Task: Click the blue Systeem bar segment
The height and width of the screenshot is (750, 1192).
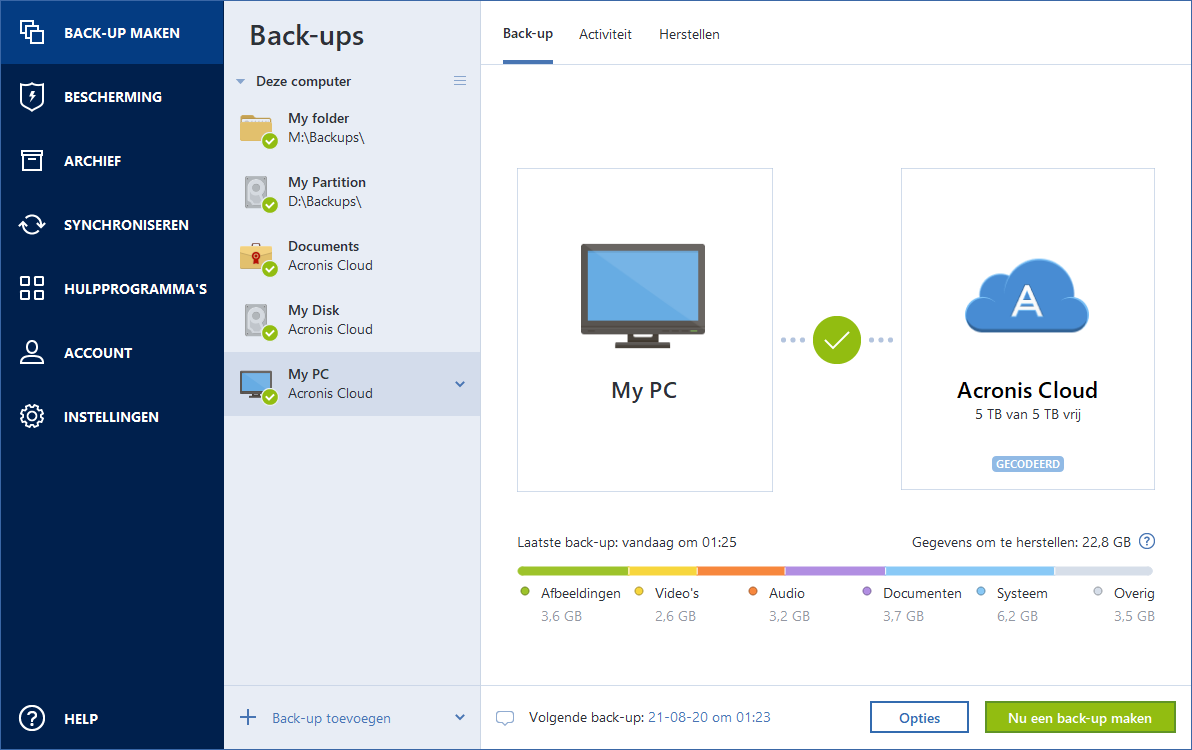Action: pos(970,571)
